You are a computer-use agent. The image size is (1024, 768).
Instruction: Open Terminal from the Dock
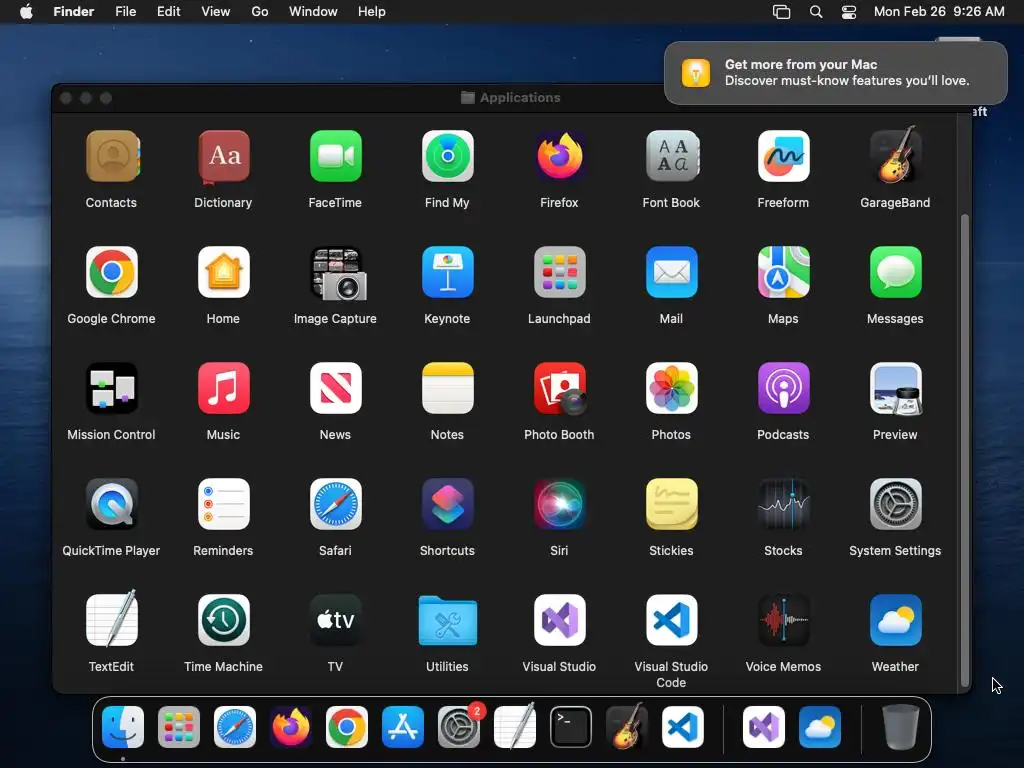(x=571, y=726)
